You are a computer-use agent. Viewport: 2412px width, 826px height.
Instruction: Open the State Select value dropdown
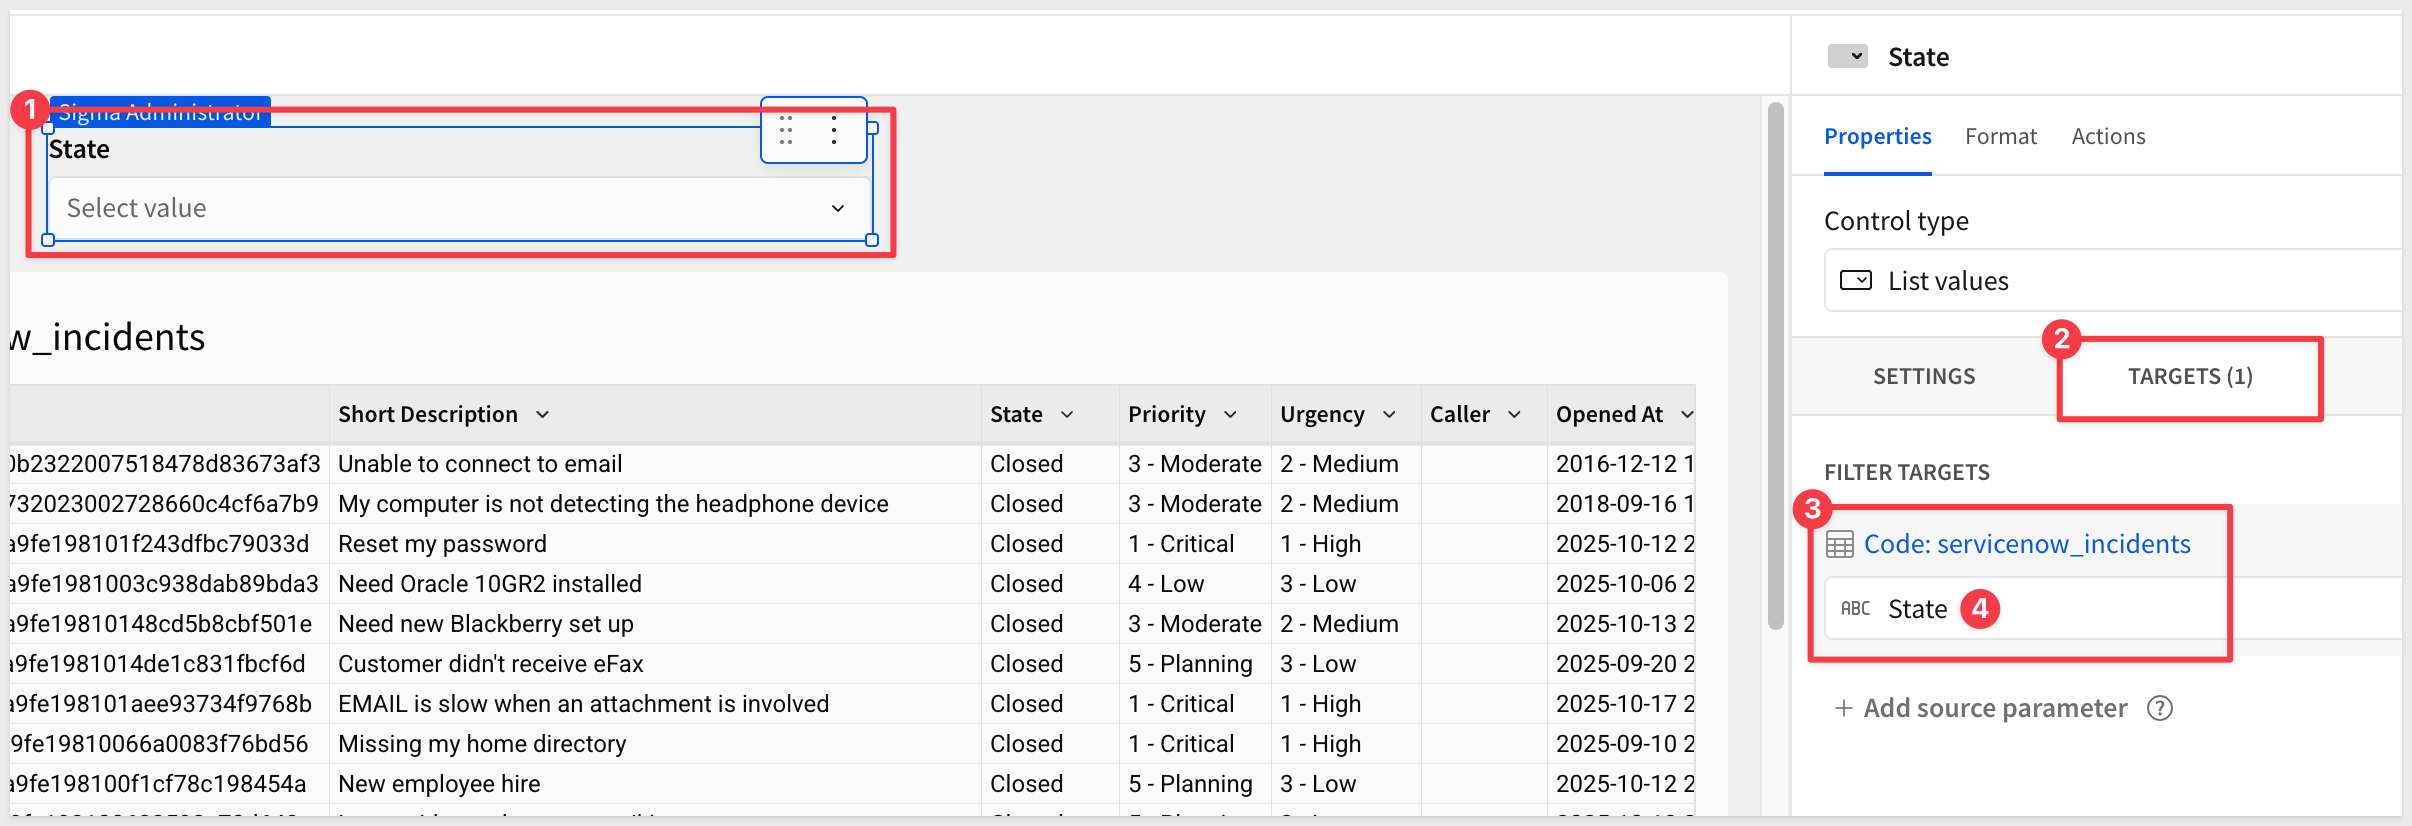click(x=459, y=208)
